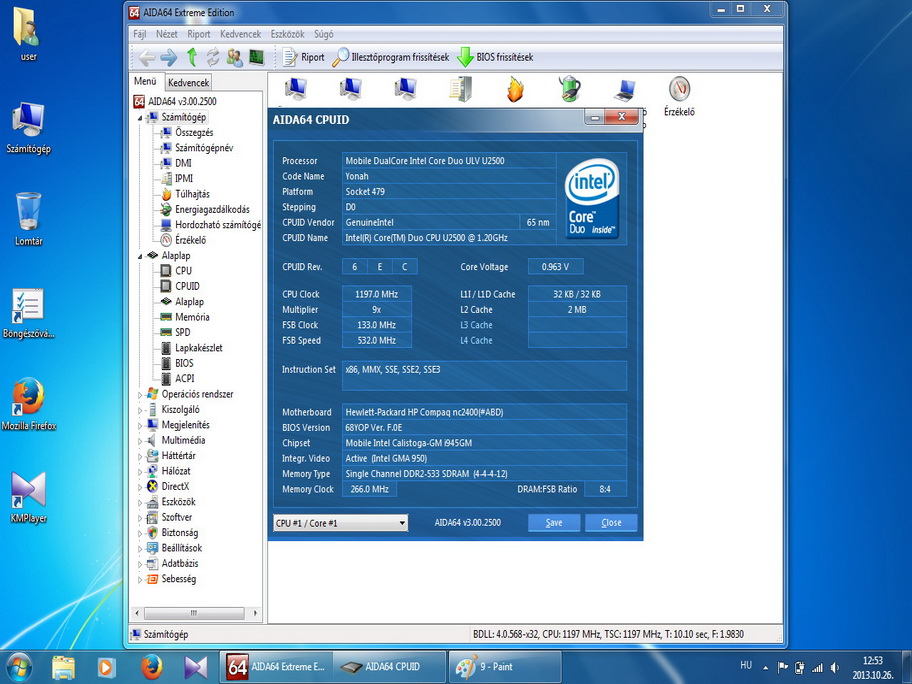Open Windows Explorer from taskbar
912x684 pixels.
coord(63,667)
